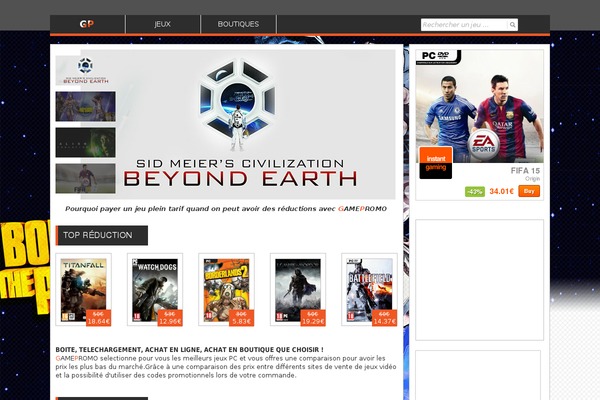Open the FIFA 15 cover image
Screen dimensions: 600x400
[479, 106]
